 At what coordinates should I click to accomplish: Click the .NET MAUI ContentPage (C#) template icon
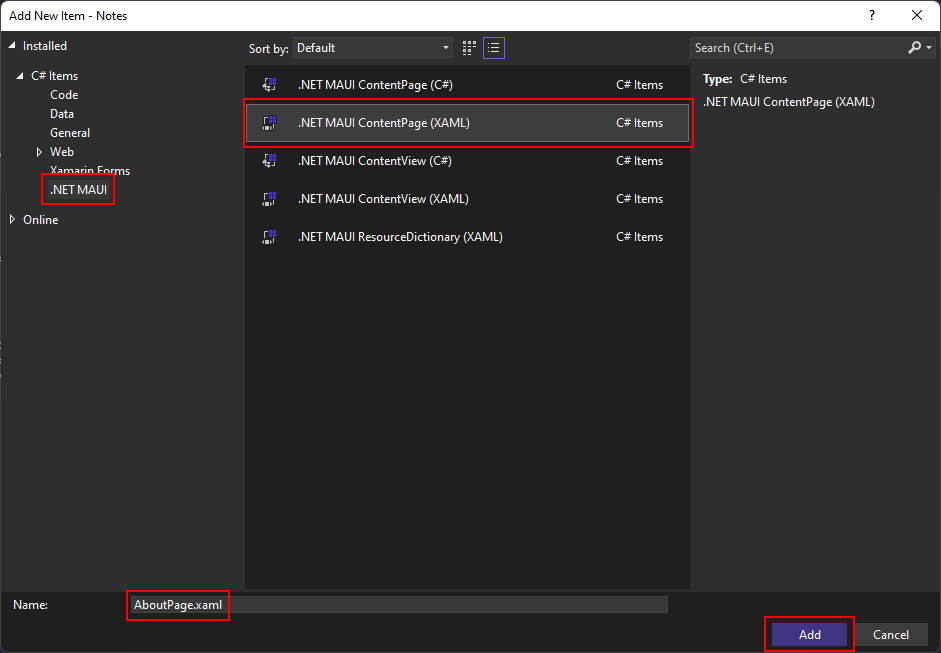(268, 84)
